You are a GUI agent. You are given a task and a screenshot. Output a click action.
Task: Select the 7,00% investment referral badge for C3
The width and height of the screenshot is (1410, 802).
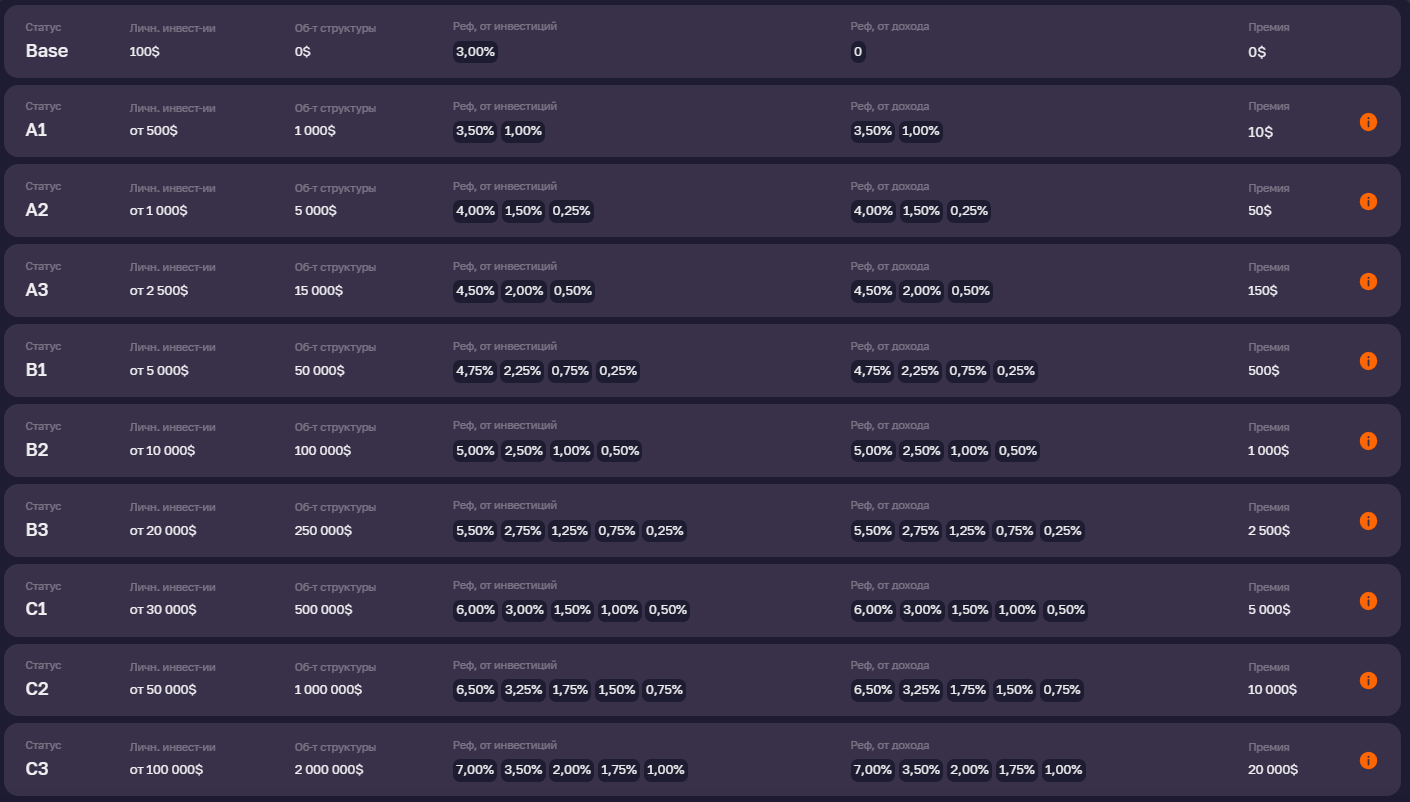(x=475, y=770)
